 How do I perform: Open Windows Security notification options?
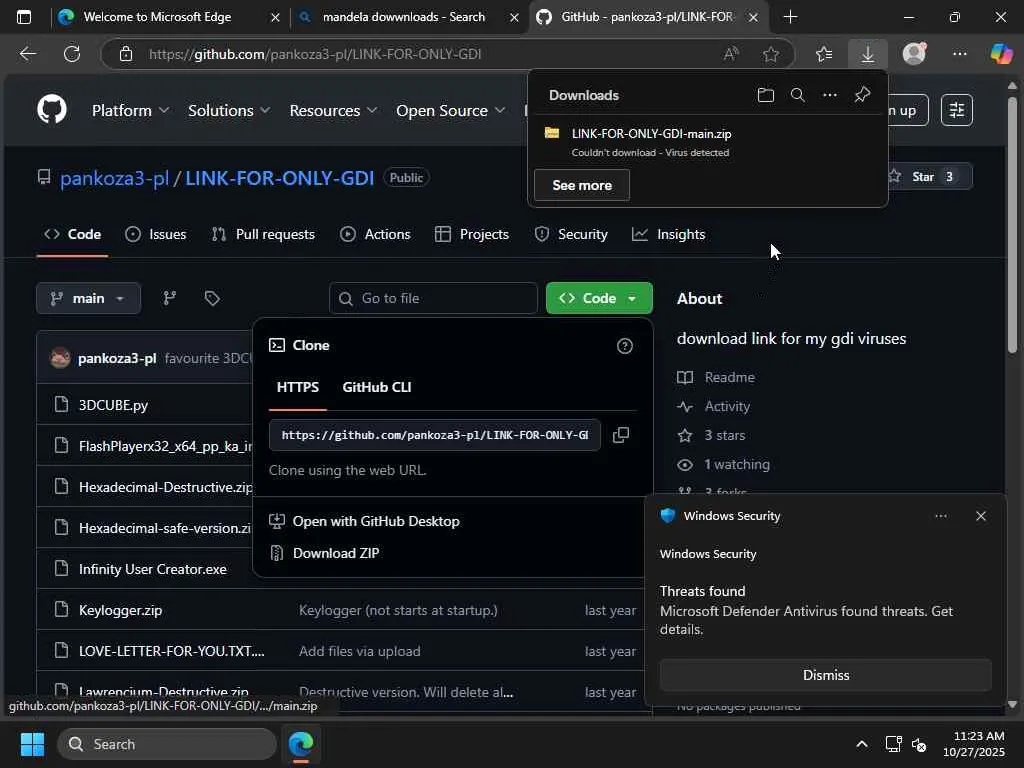pos(940,516)
